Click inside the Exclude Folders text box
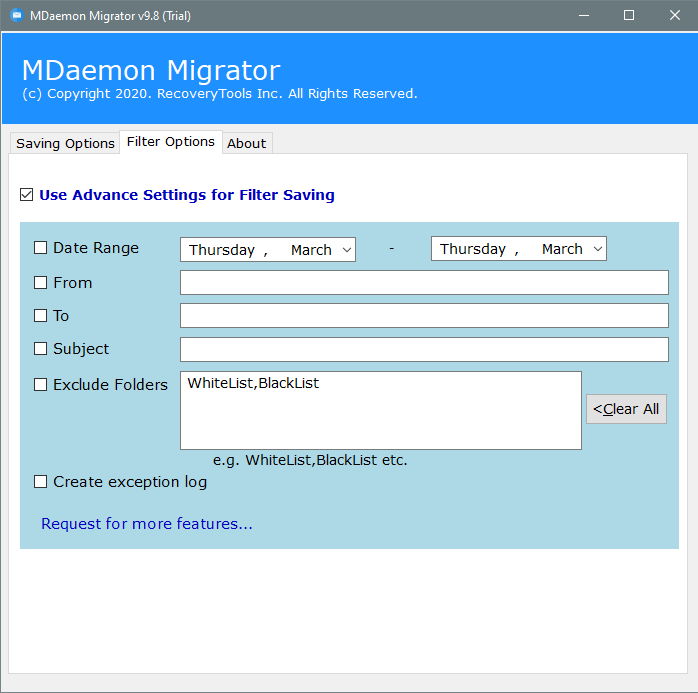Viewport: 698px width, 693px height. (381, 410)
